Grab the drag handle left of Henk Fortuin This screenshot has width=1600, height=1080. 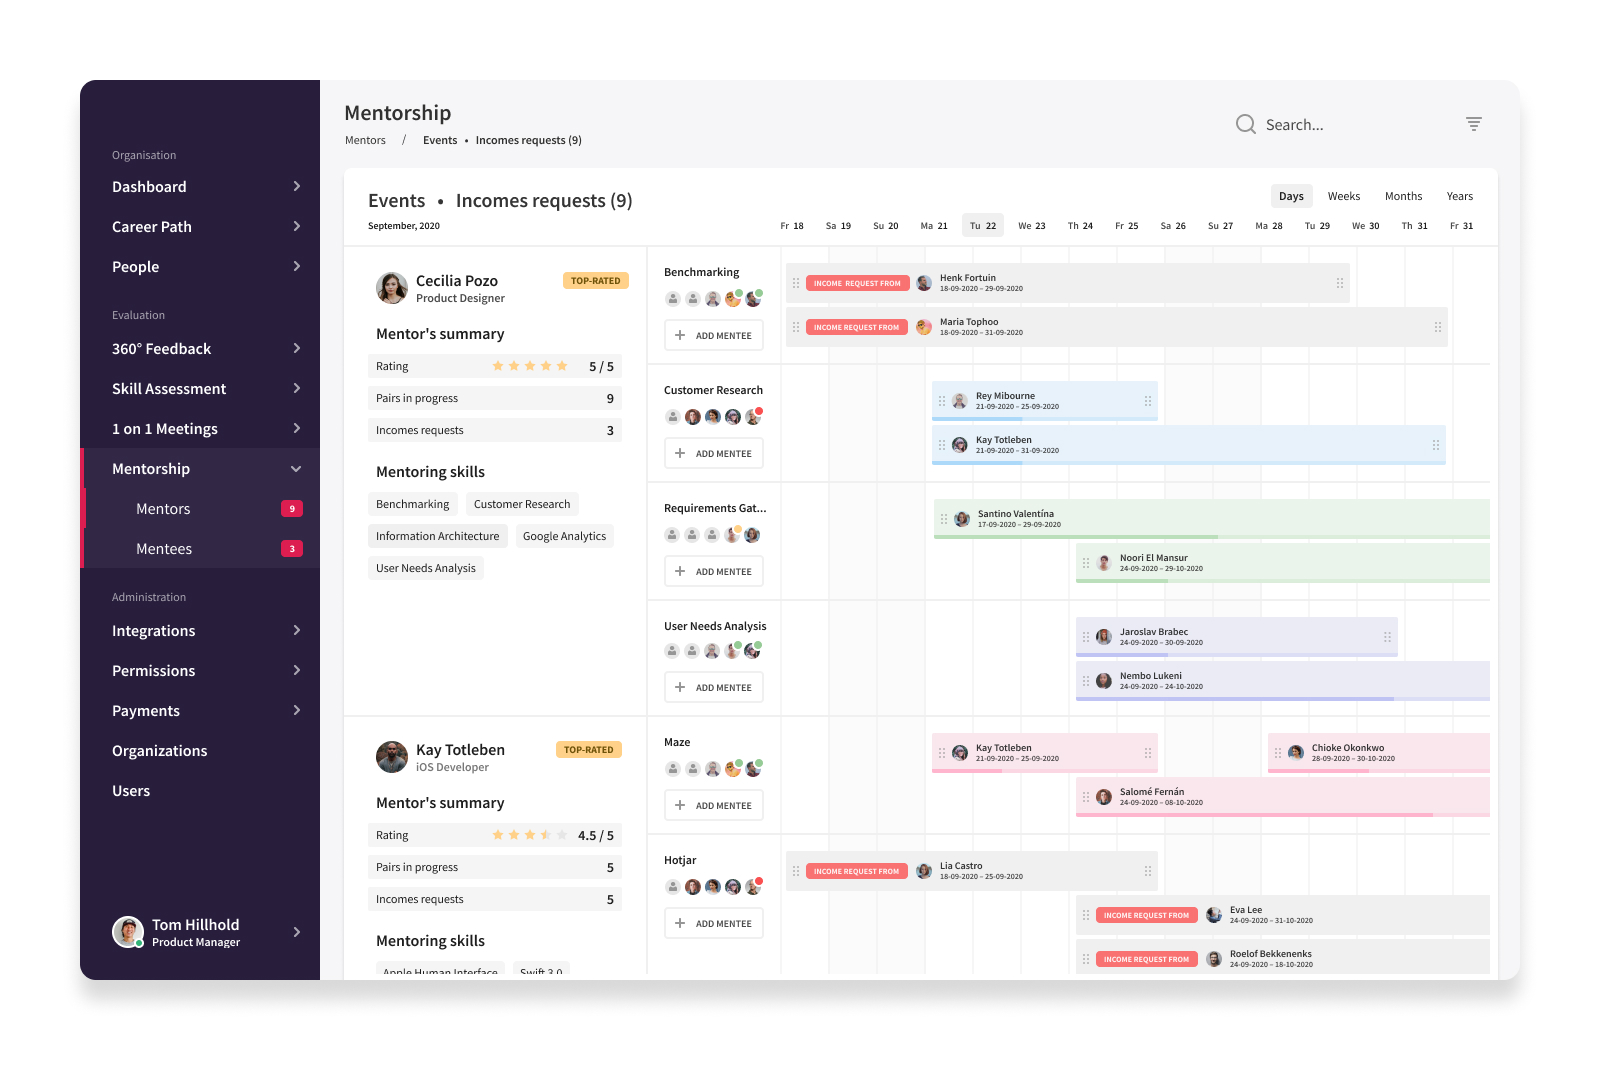click(796, 283)
